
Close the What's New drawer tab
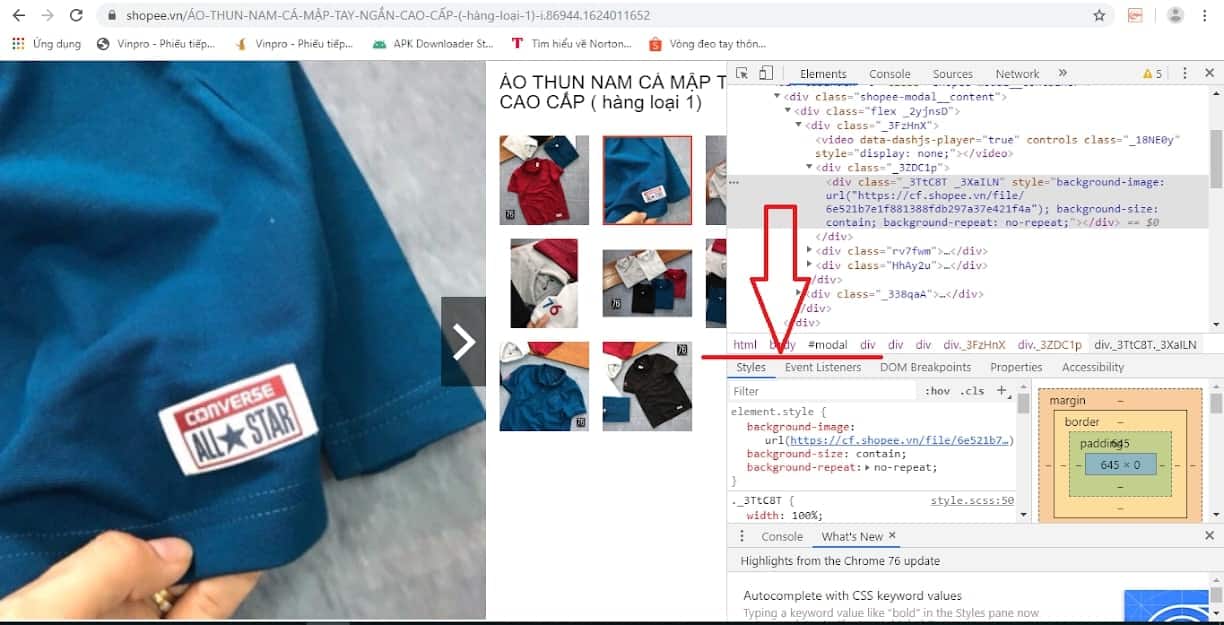[893, 536]
